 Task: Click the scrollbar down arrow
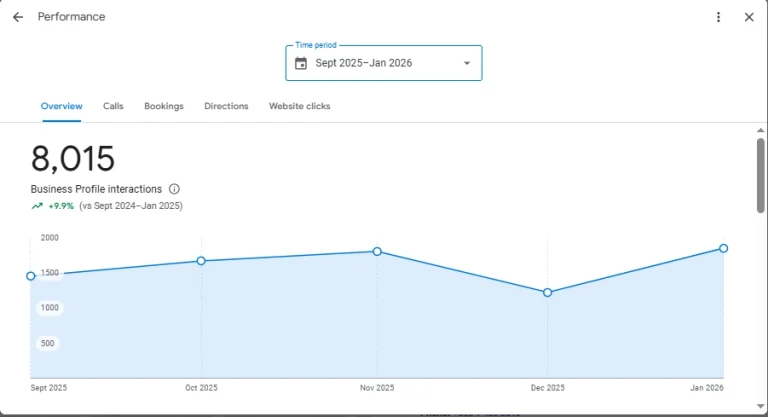[760, 407]
